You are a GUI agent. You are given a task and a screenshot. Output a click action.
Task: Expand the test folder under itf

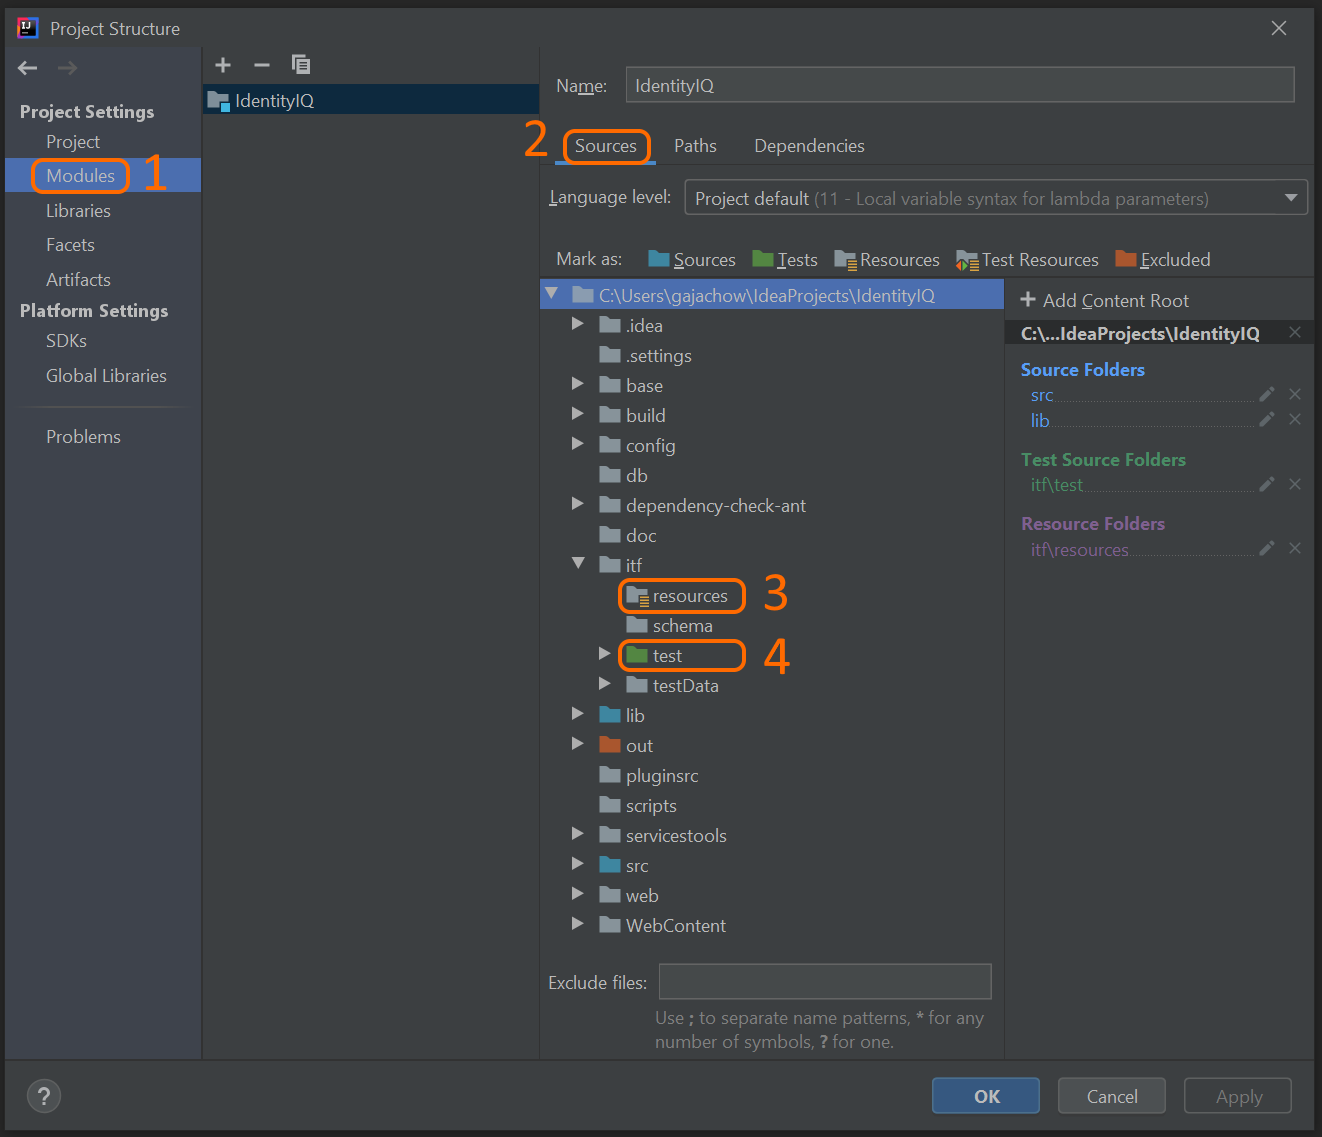click(x=604, y=654)
